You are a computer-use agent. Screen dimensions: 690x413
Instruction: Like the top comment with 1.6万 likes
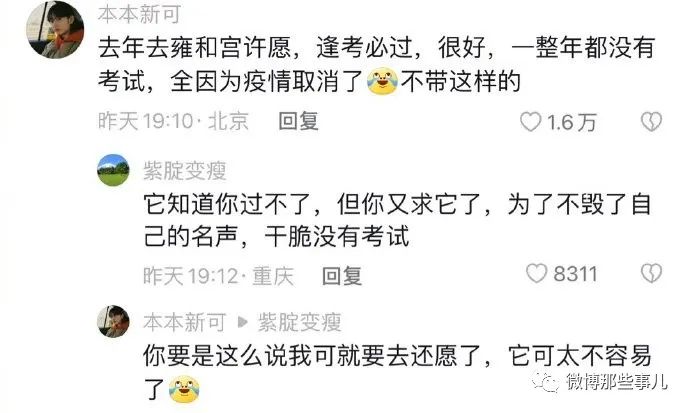[530, 122]
